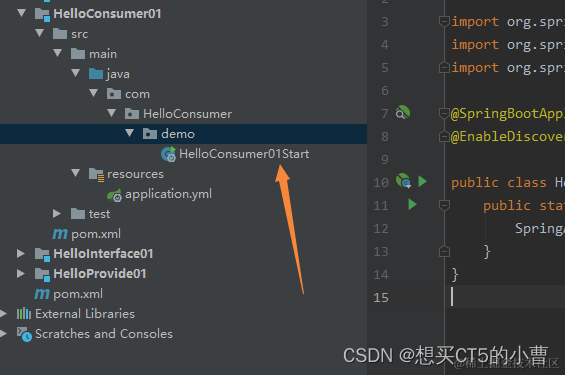Screen dimensions: 565x375
Task: Click the demo package icon
Action: [150, 134]
